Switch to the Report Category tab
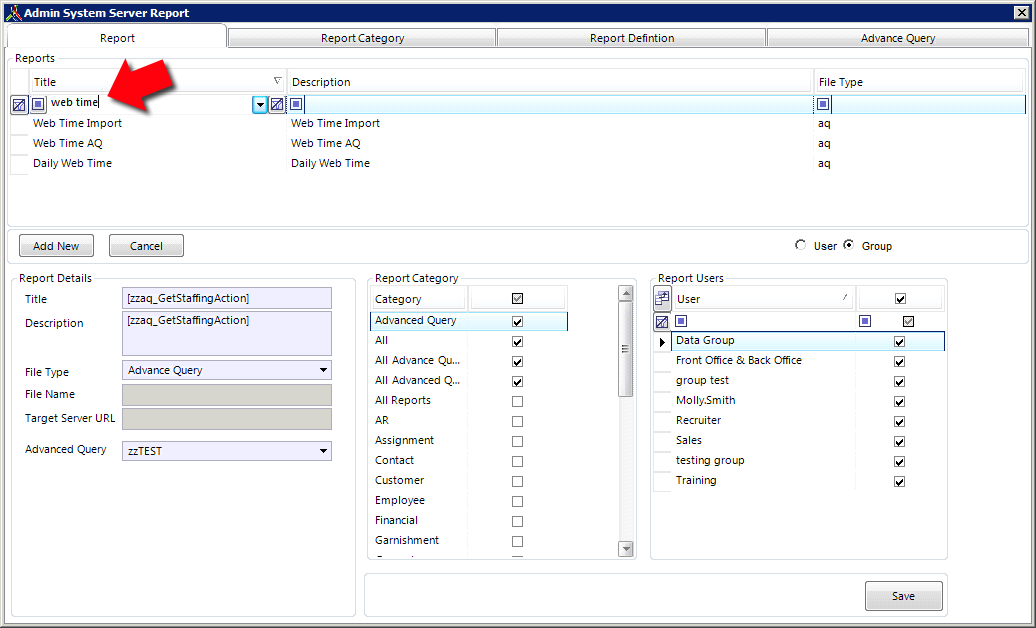1036x628 pixels. 362,38
